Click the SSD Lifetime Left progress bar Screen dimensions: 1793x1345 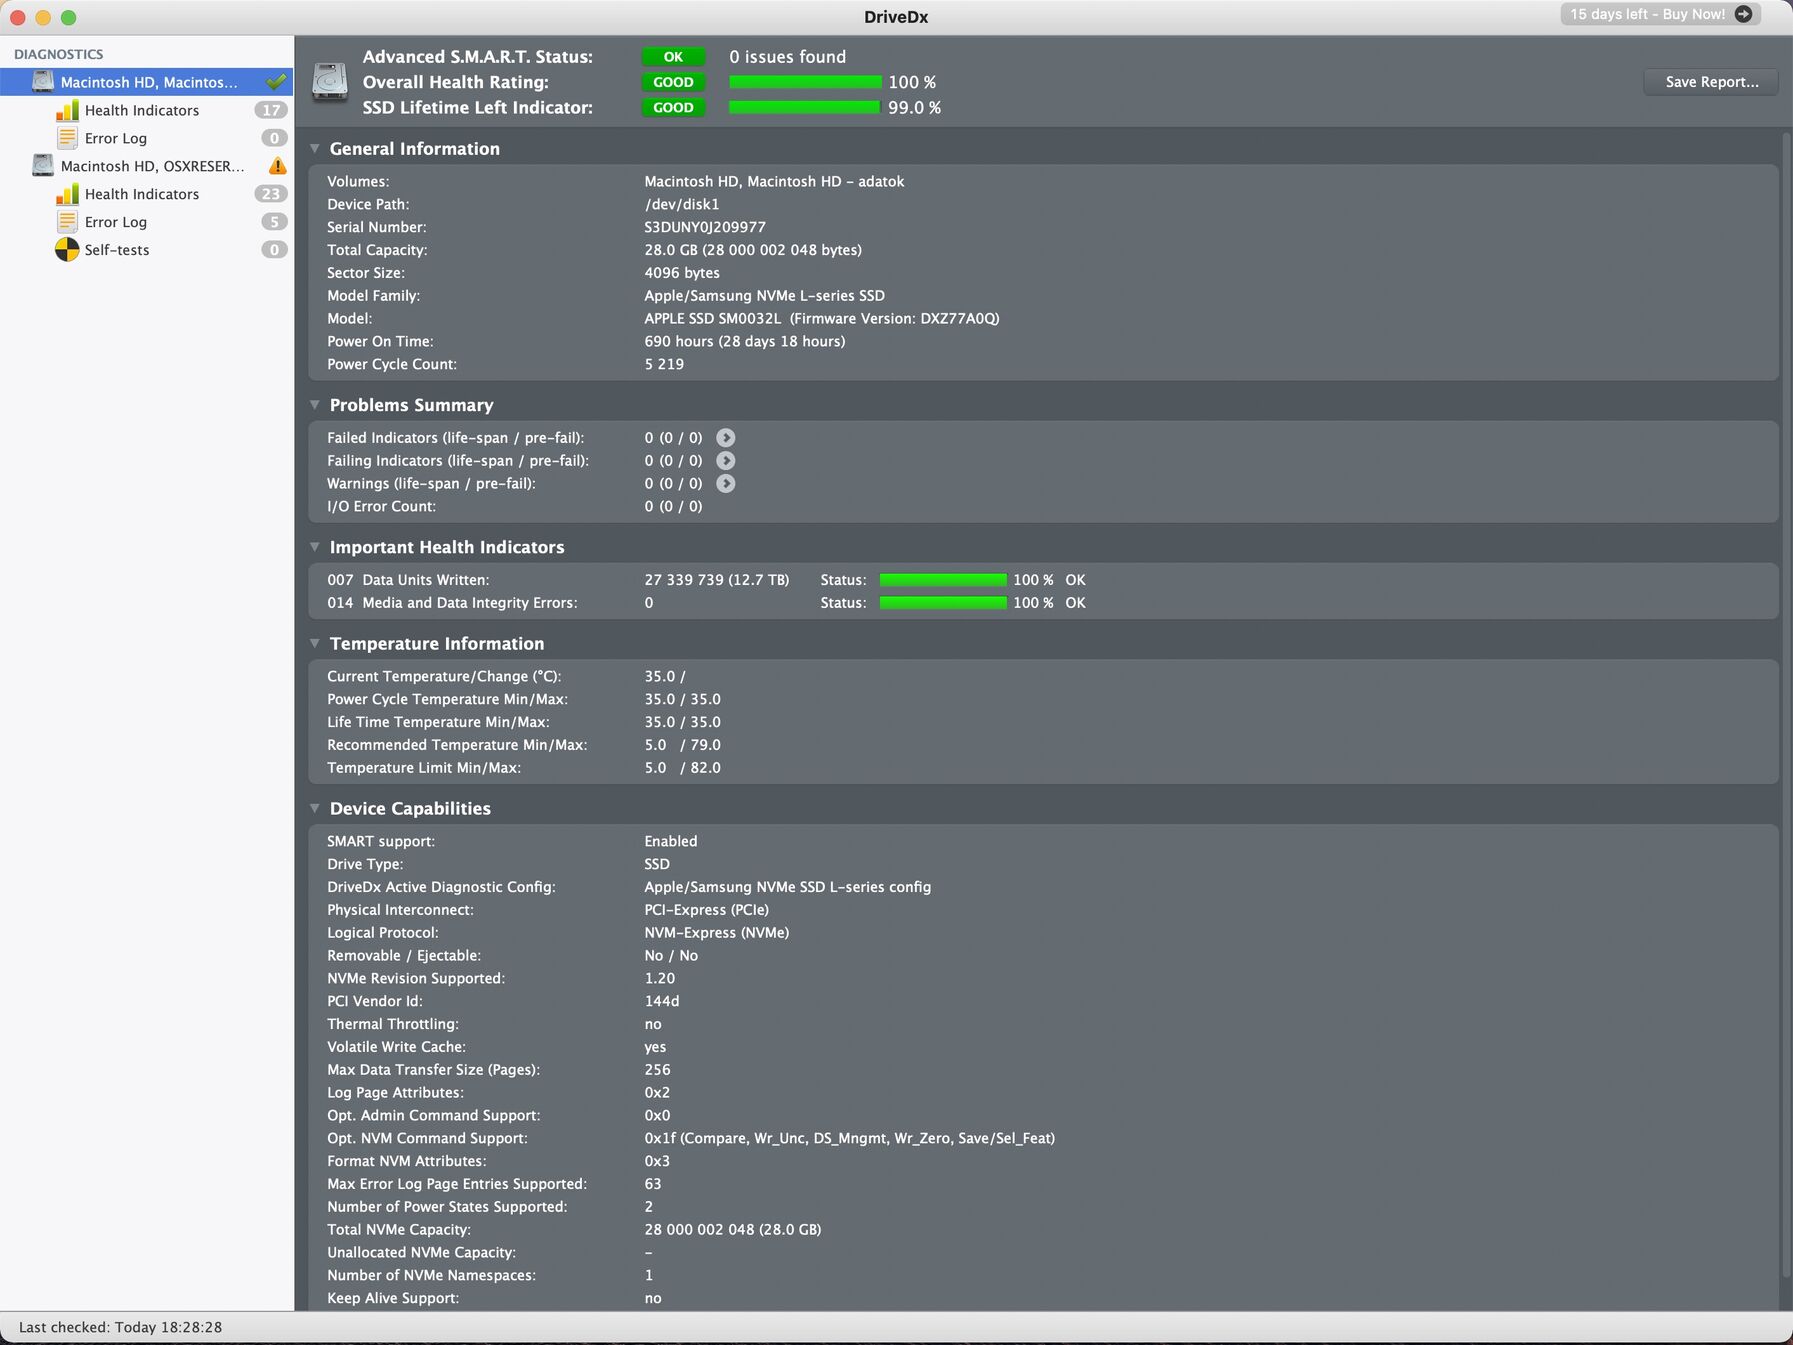coord(805,107)
